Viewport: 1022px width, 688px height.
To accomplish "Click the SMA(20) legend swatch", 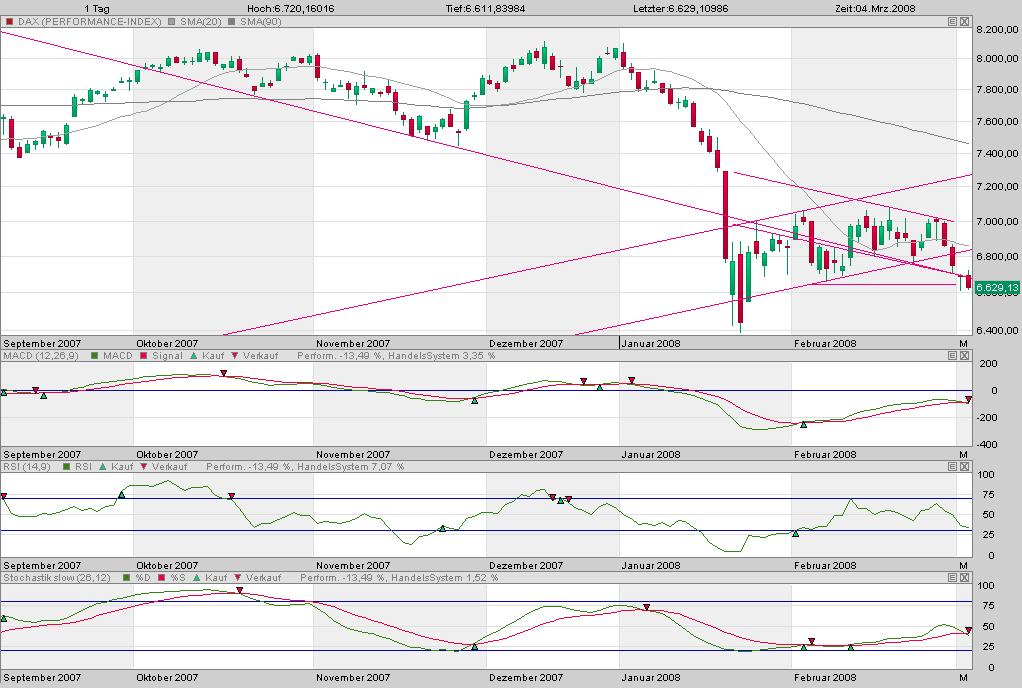I will [x=171, y=22].
